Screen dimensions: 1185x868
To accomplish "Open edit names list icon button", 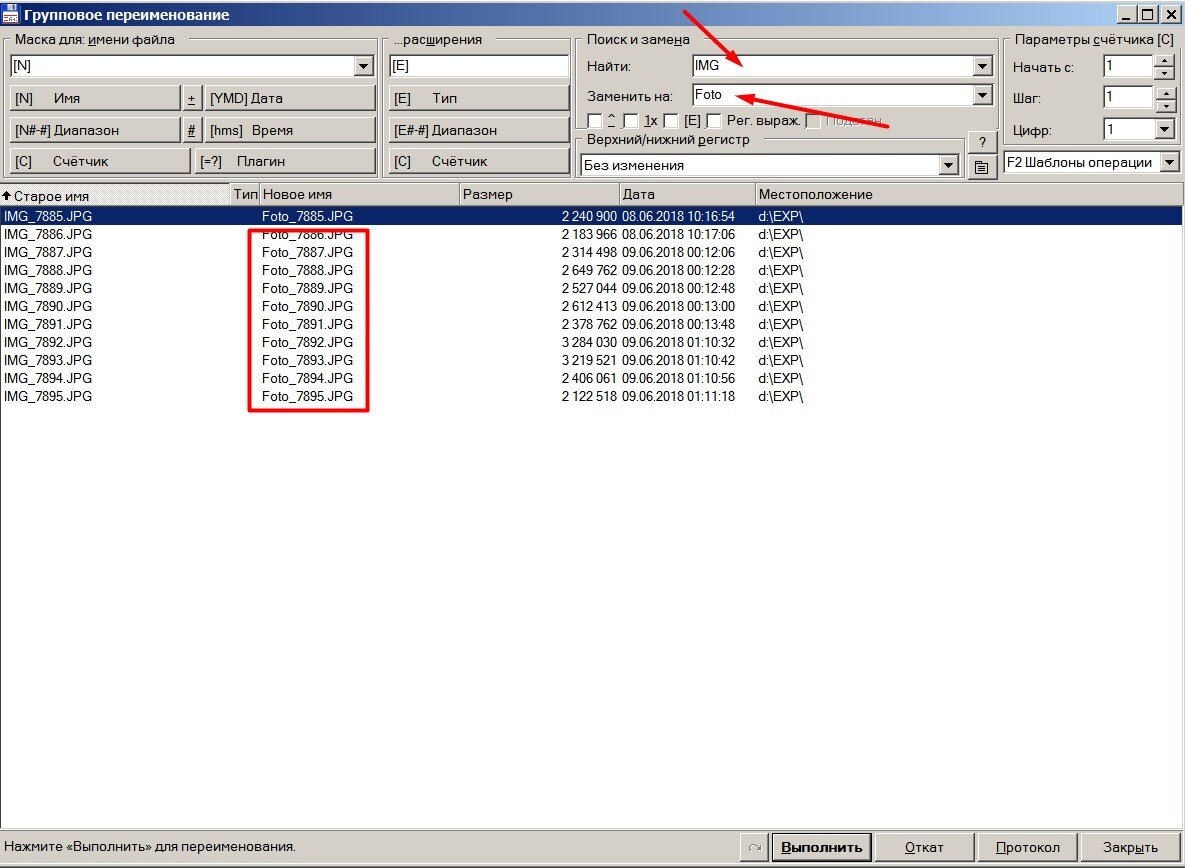I will tap(982, 167).
